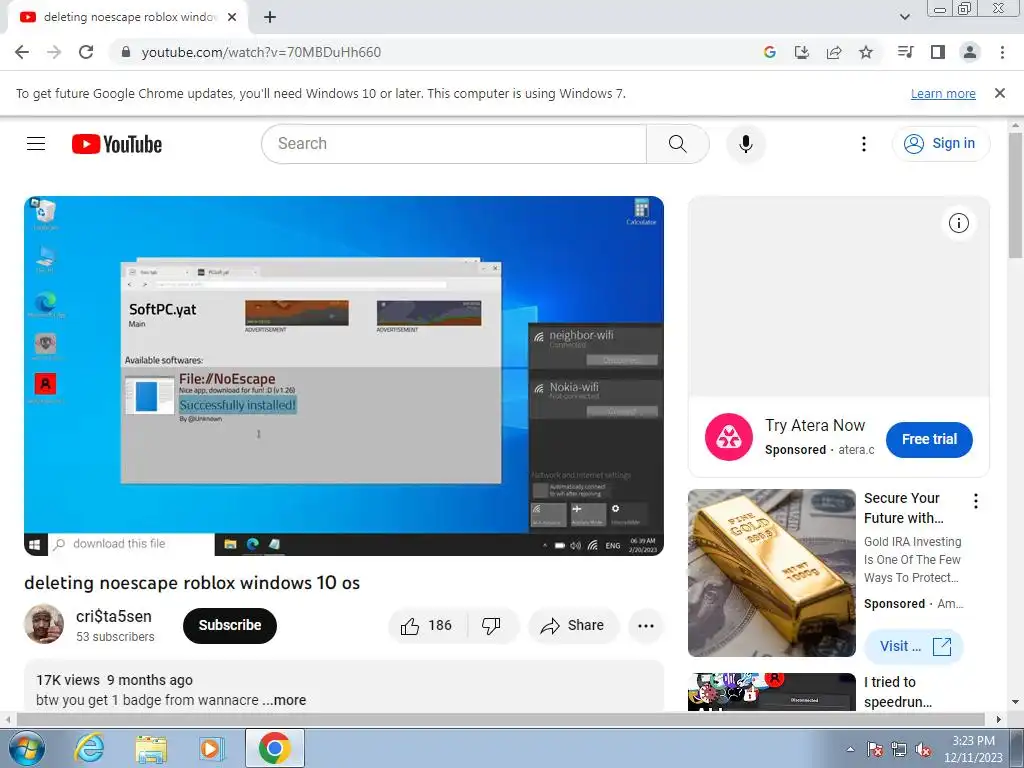Click the video player
Image resolution: width=1024 pixels, height=768 pixels.
point(344,376)
